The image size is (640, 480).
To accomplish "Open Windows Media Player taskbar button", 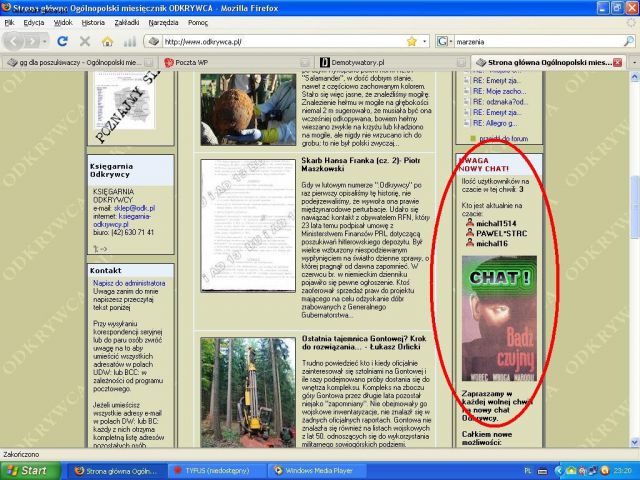I will (319, 471).
